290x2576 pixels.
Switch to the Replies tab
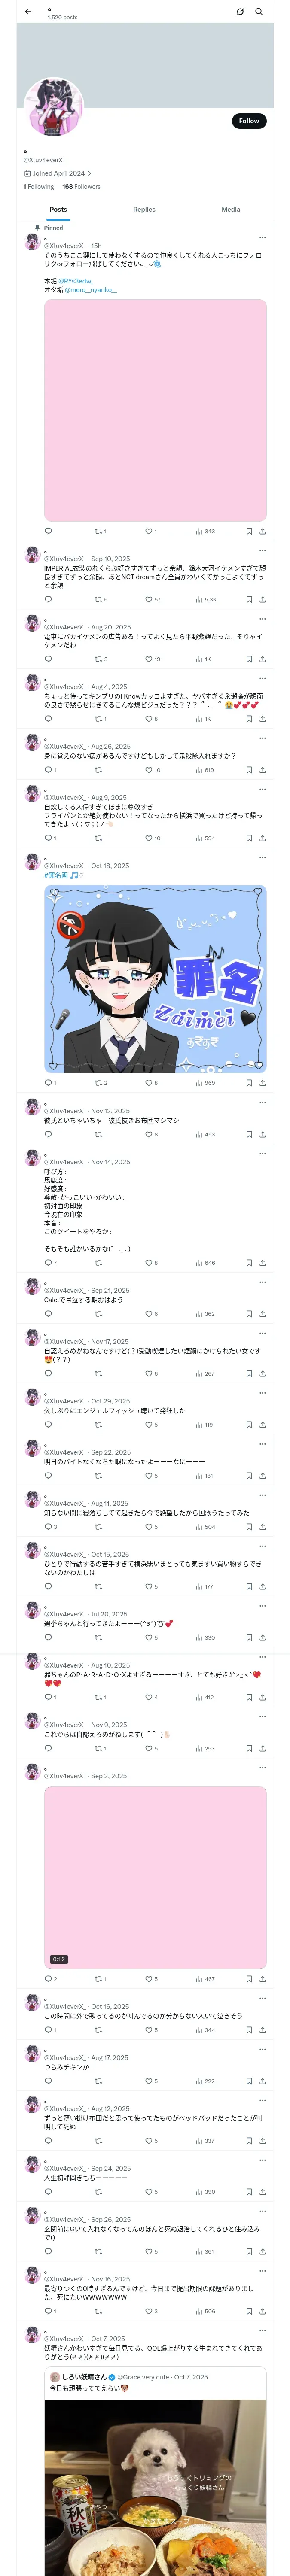coord(144,210)
